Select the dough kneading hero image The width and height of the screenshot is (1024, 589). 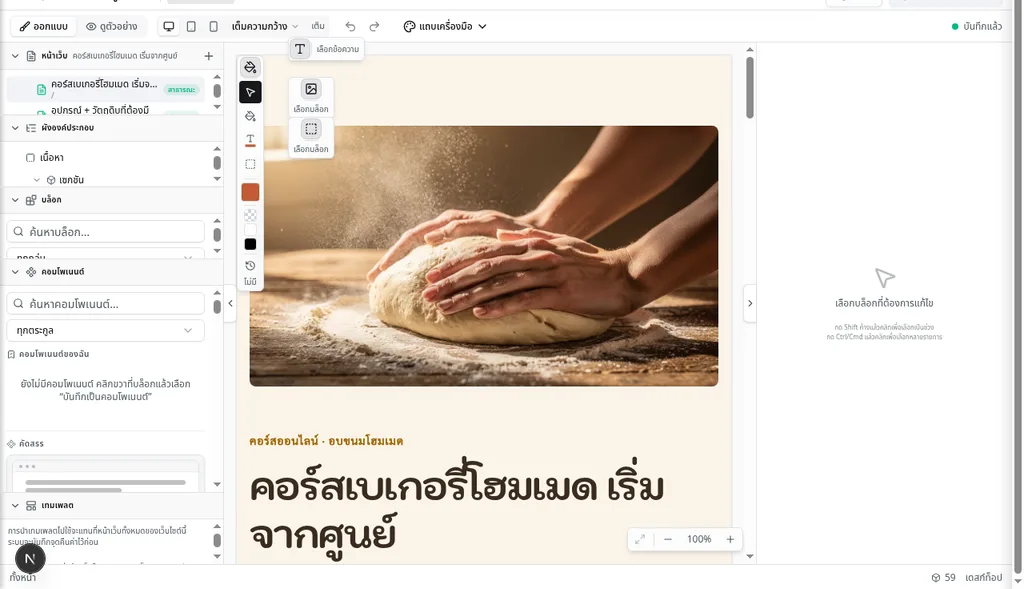pyautogui.click(x=484, y=256)
